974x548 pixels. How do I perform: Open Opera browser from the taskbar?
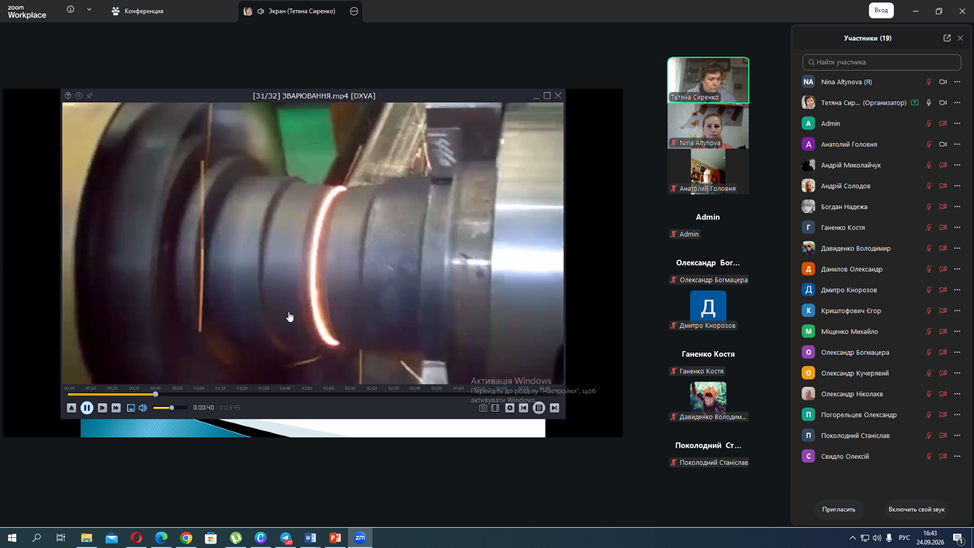point(136,538)
